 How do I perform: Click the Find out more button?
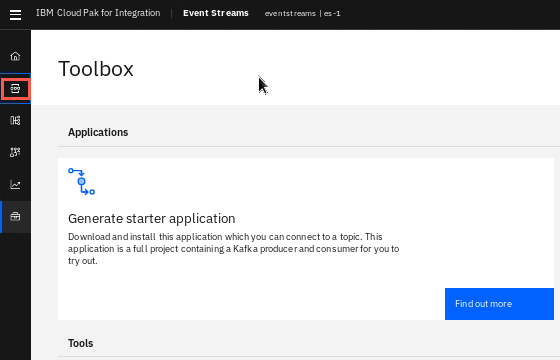pos(499,304)
